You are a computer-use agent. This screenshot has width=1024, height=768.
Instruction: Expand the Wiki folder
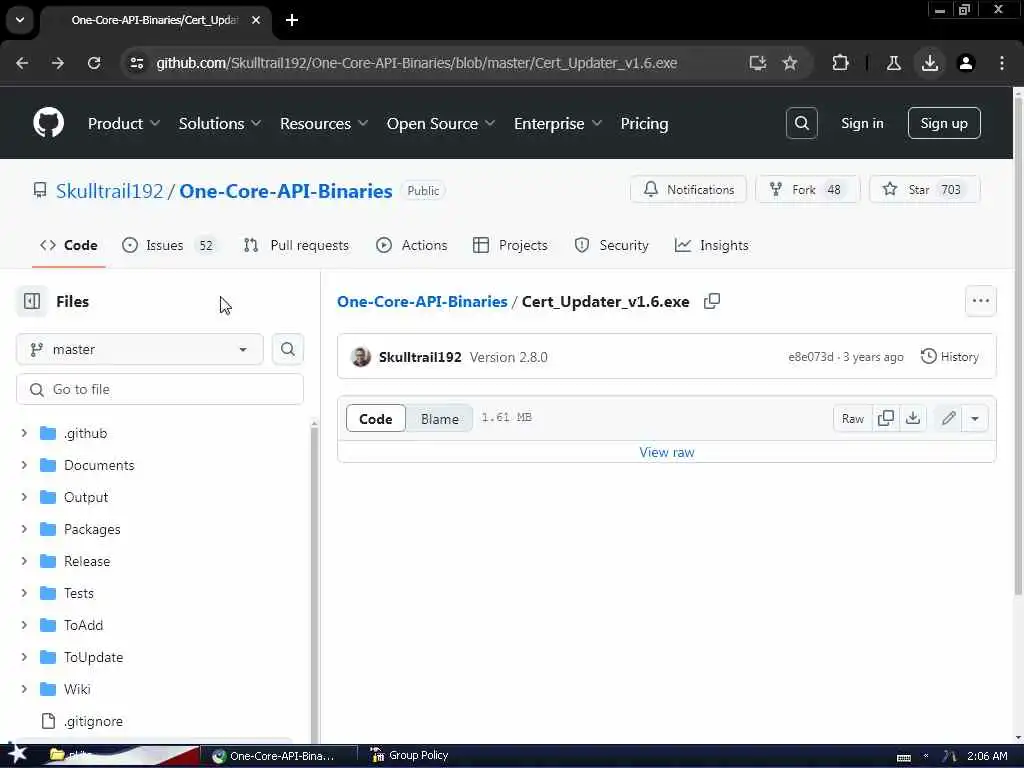[x=24, y=689]
